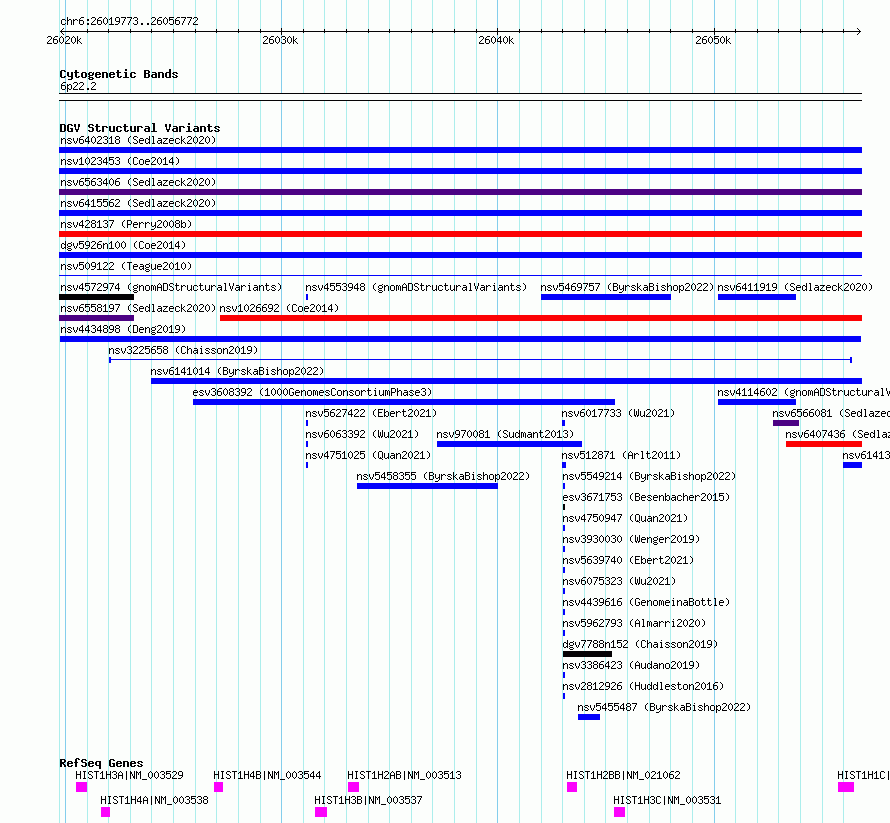Image resolution: width=890 pixels, height=823 pixels.
Task: Click the nsv428137 (Perry2008b) red variant bar
Action: [x=460, y=234]
